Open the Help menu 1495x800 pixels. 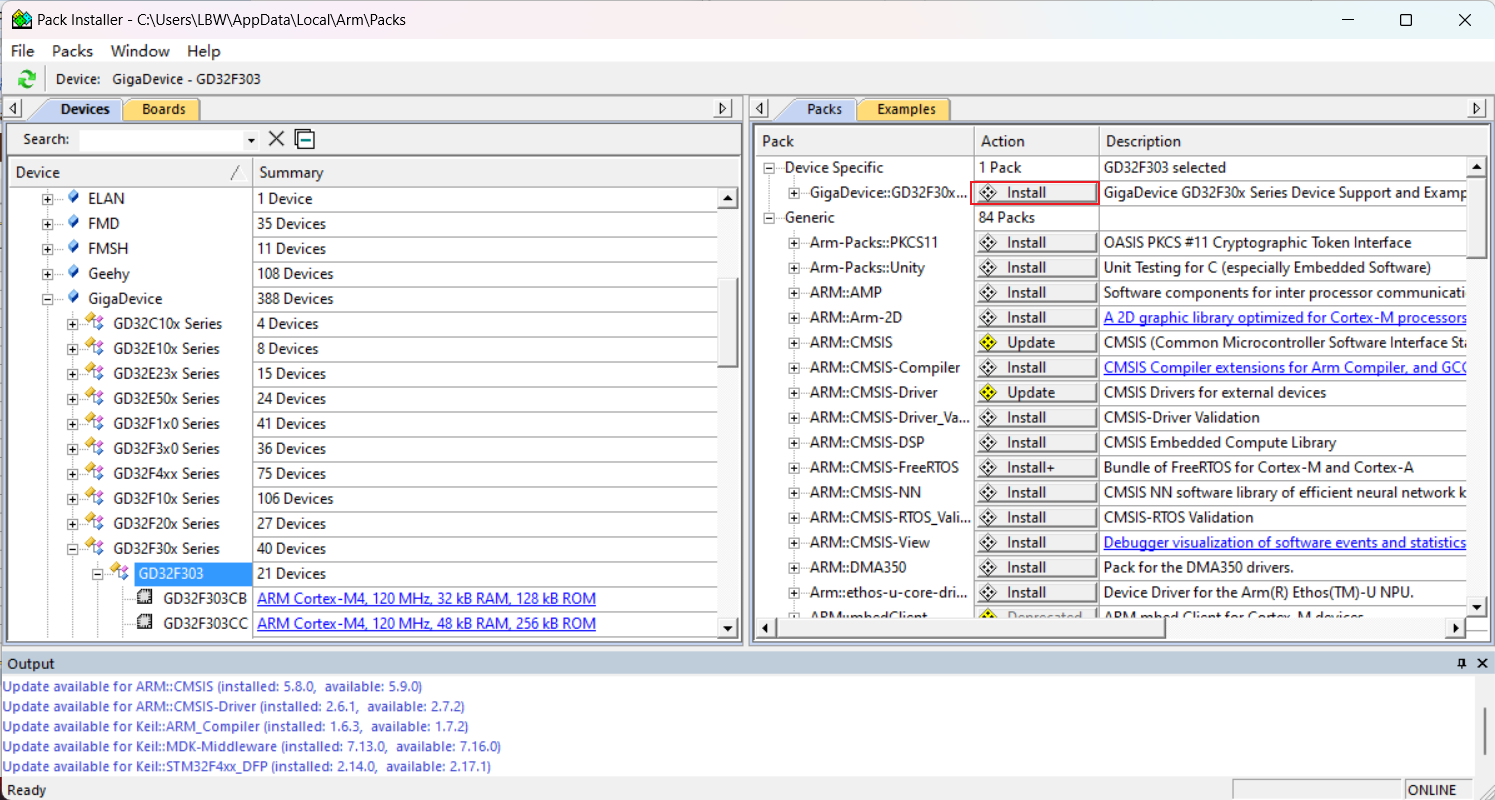(x=204, y=51)
